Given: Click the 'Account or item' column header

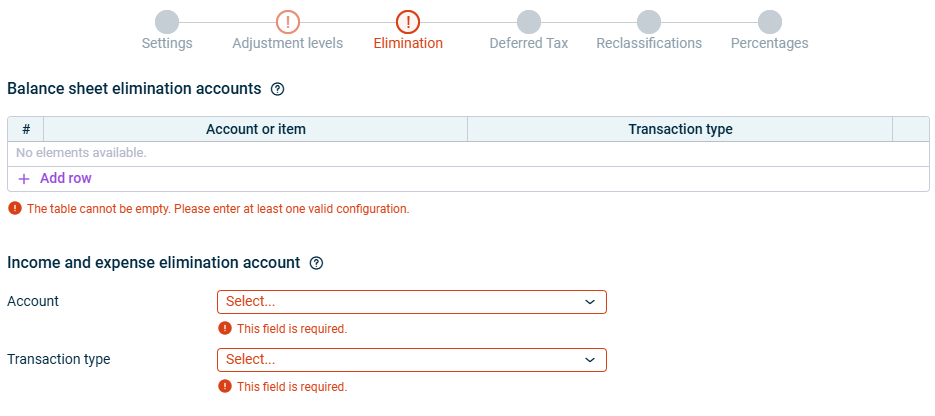Looking at the screenshot, I should coord(256,130).
